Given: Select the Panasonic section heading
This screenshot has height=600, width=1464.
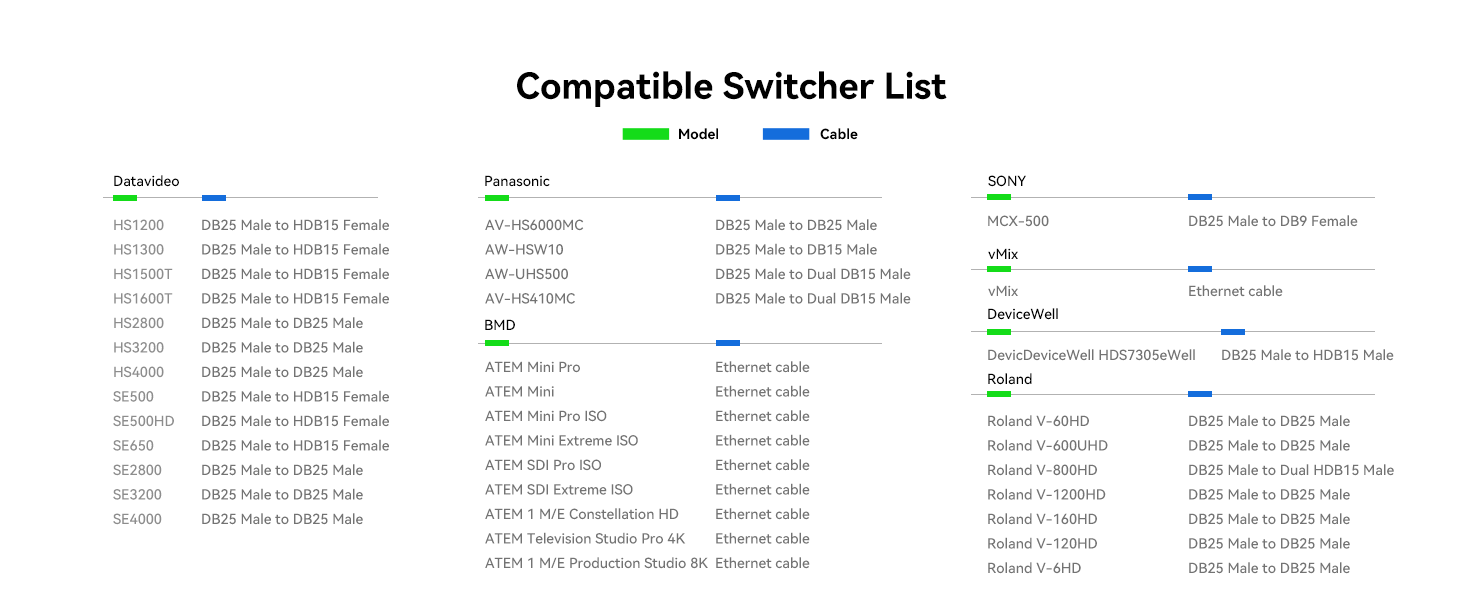Looking at the screenshot, I should pos(517,181).
